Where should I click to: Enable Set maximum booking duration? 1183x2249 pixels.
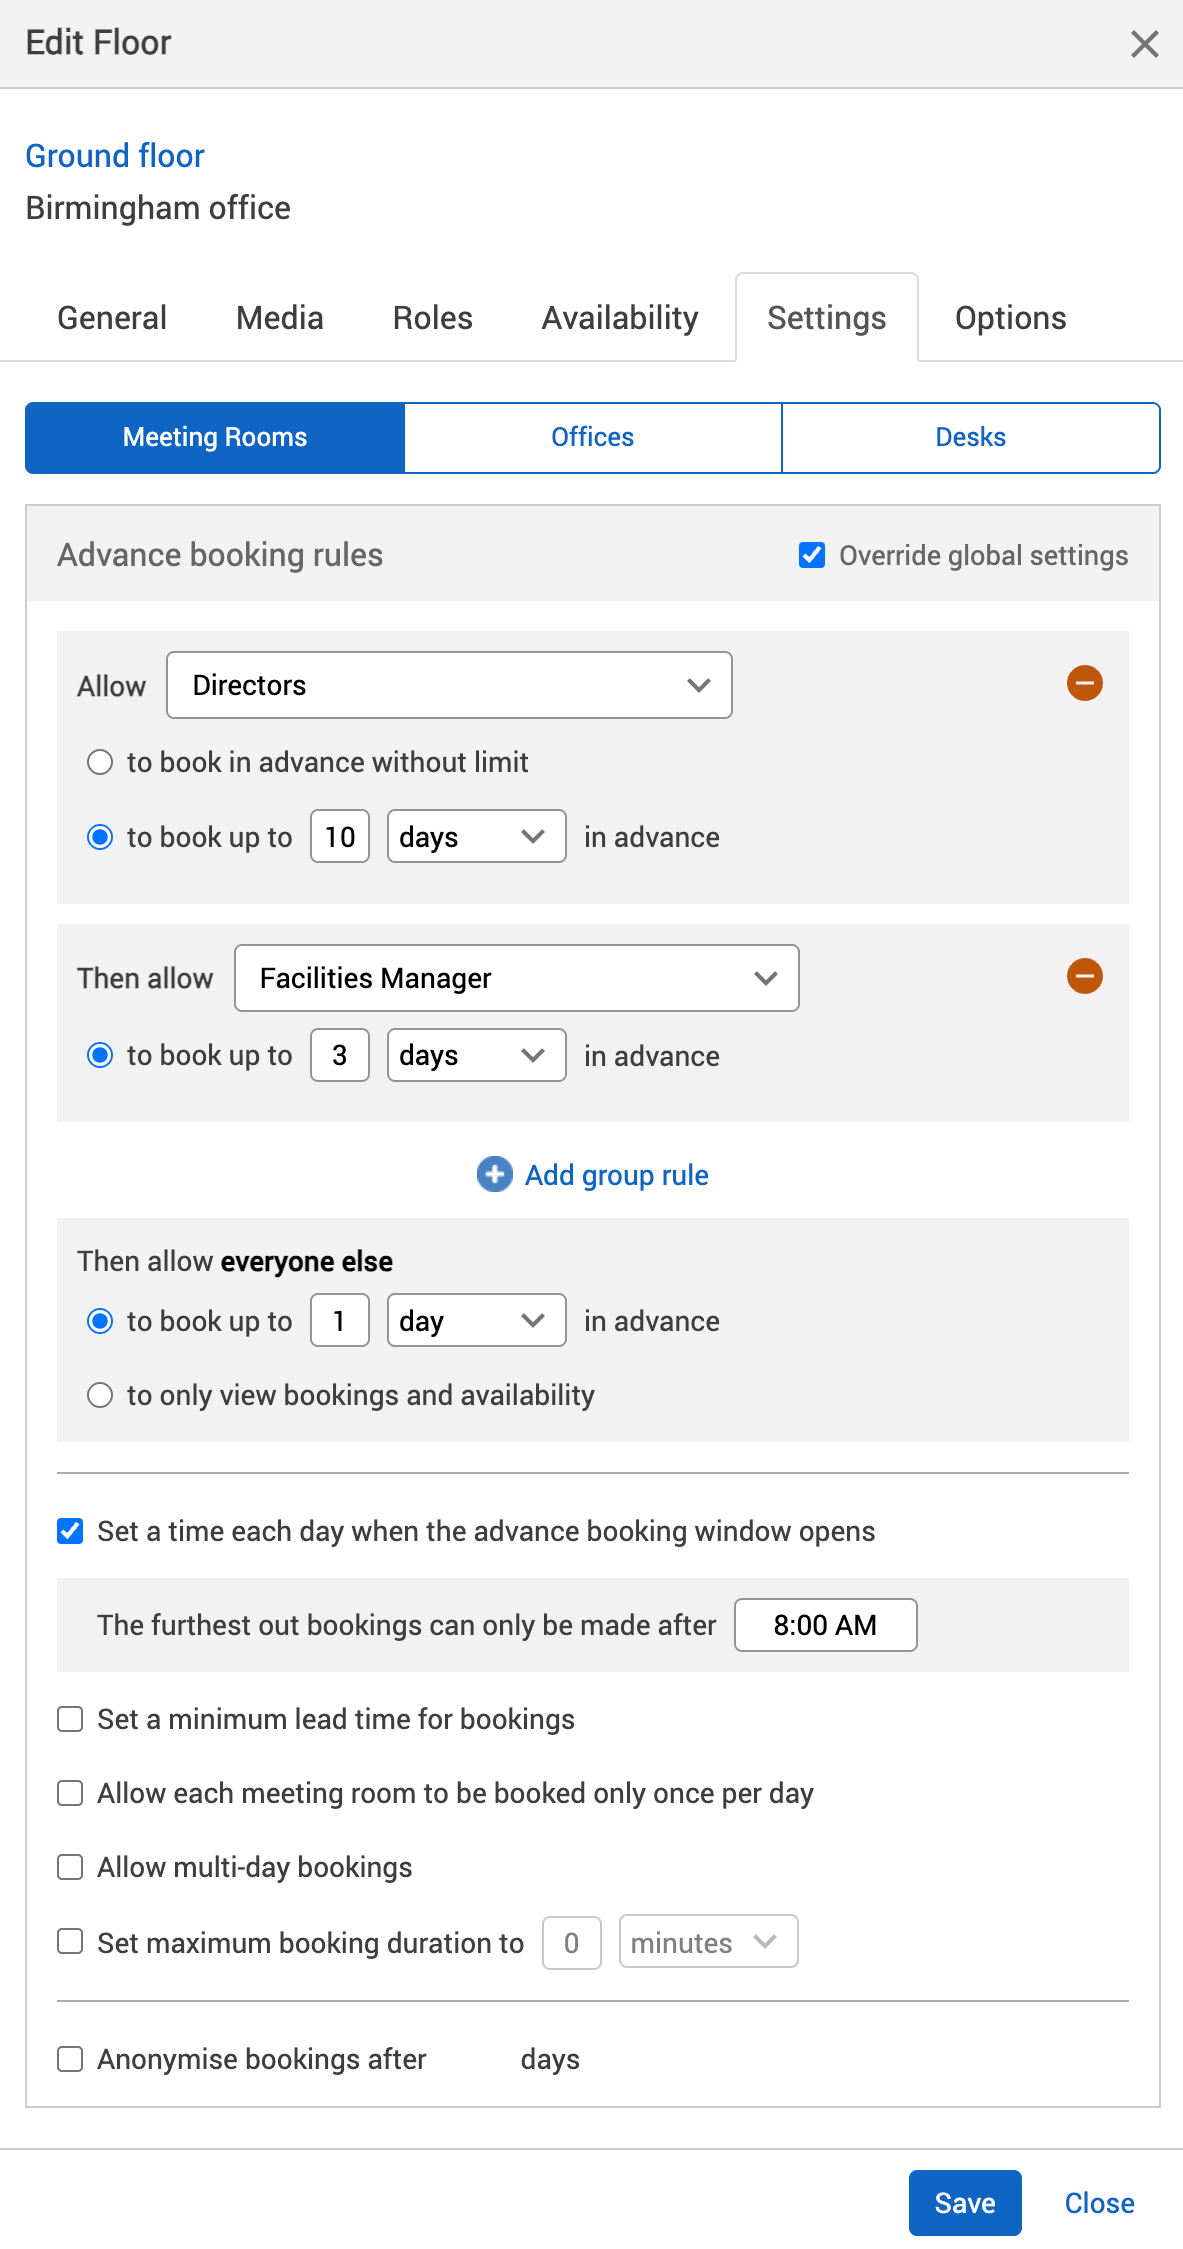click(x=69, y=1941)
